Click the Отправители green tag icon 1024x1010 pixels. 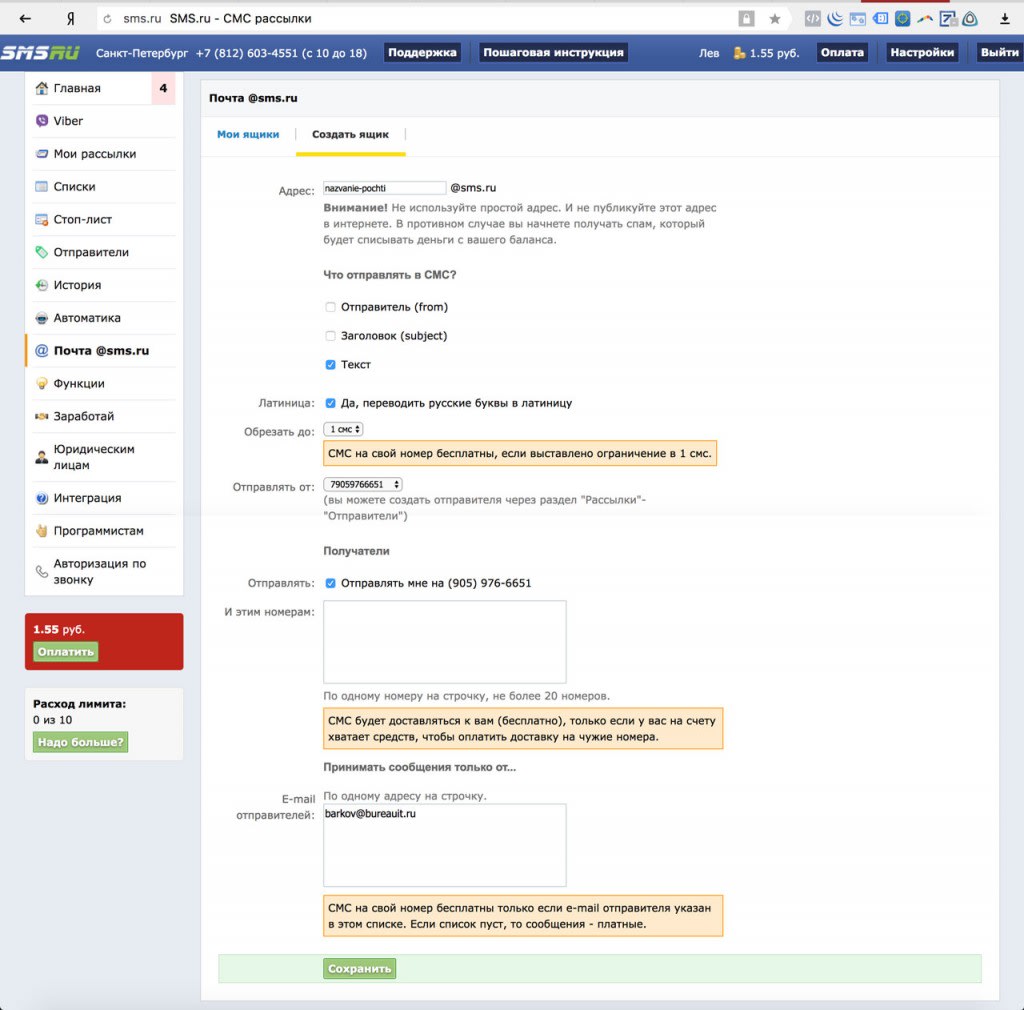(x=42, y=252)
